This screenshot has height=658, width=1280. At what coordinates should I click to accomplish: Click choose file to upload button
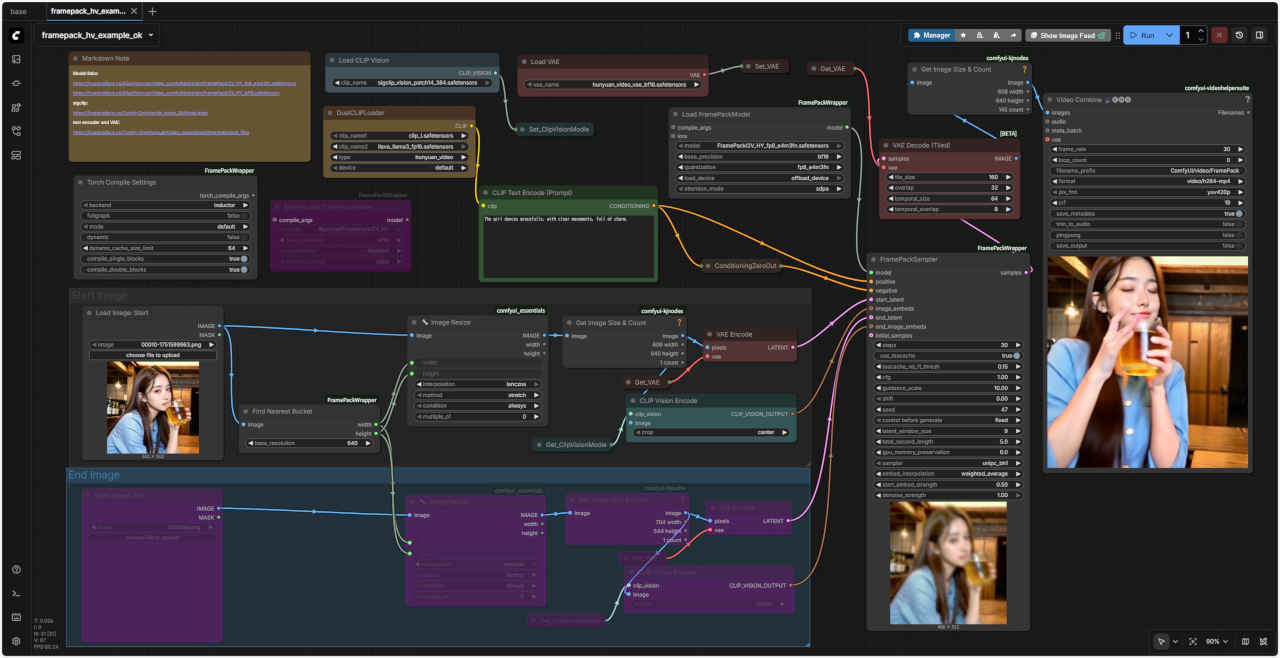(153, 355)
